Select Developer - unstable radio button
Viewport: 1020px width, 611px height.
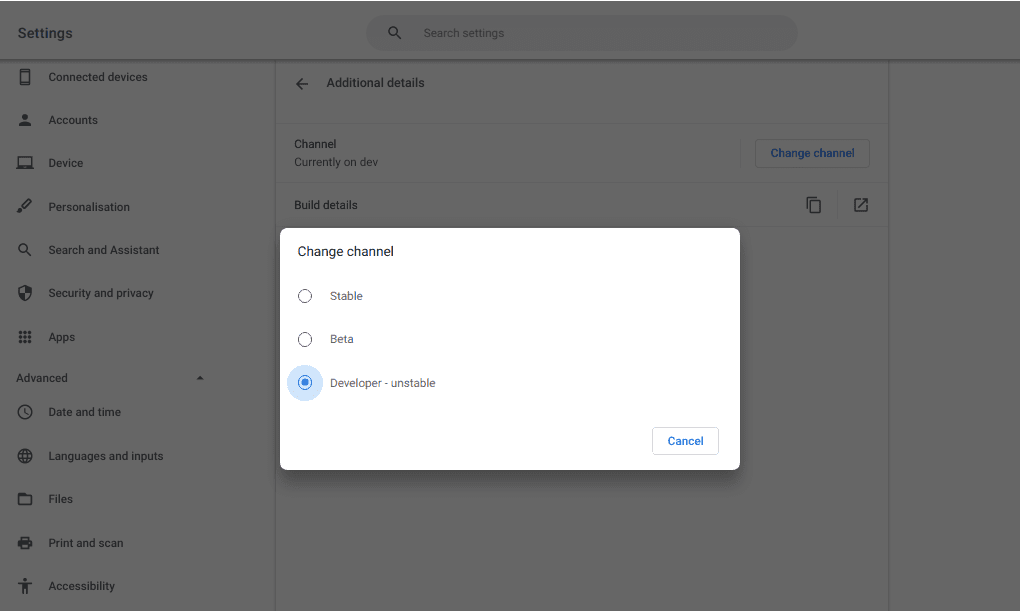coord(304,383)
